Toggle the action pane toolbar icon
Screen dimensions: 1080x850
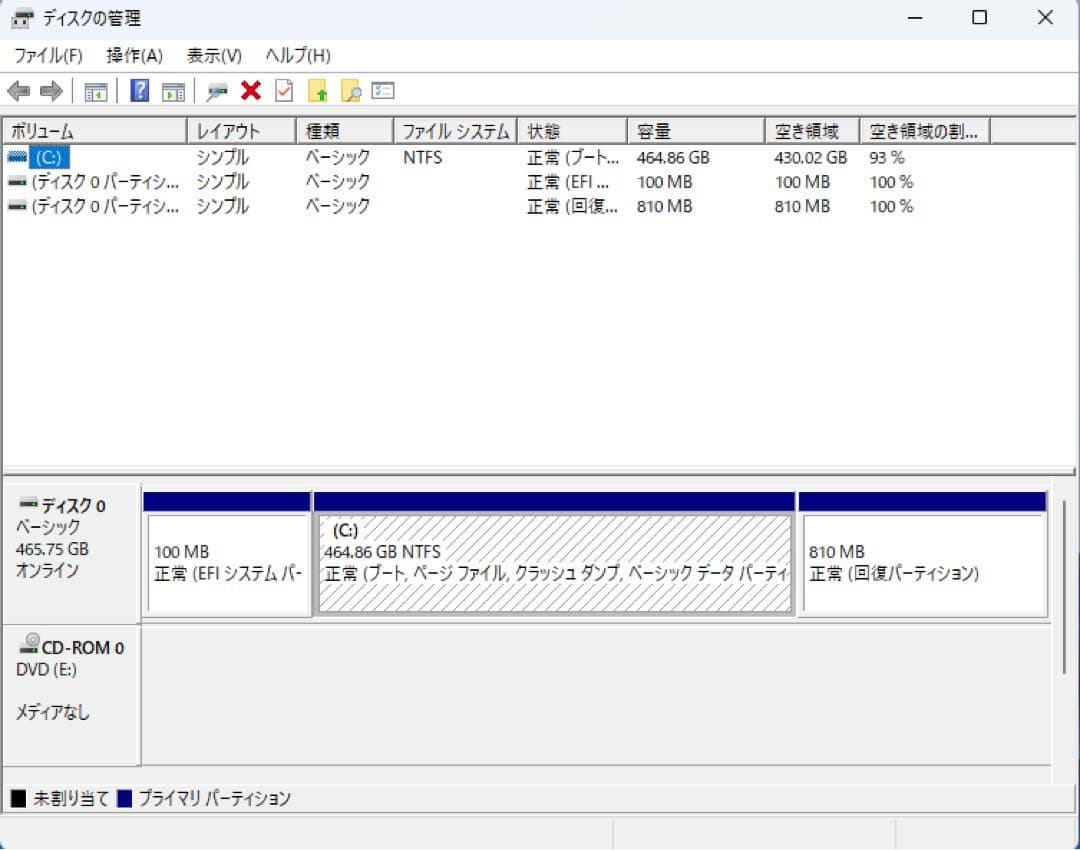(x=173, y=91)
